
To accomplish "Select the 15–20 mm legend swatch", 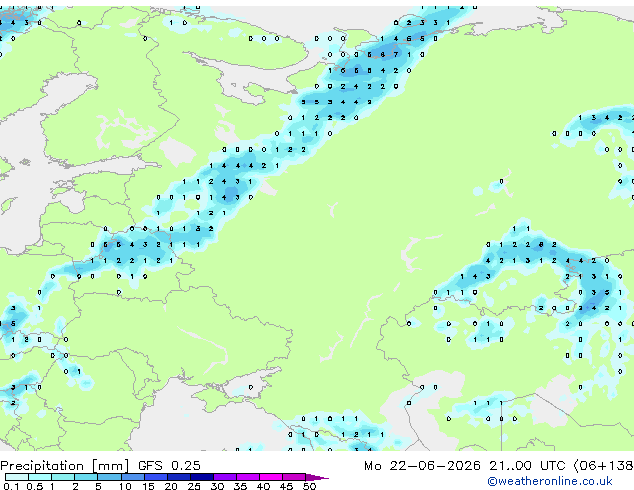I will [155, 477].
